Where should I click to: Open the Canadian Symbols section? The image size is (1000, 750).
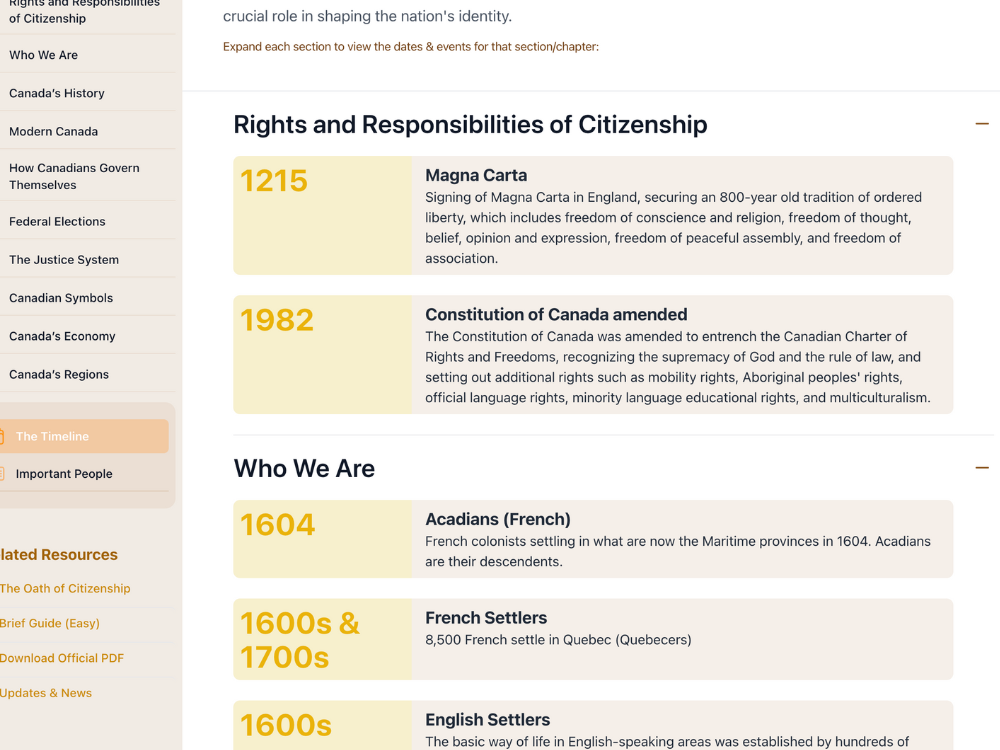60,297
